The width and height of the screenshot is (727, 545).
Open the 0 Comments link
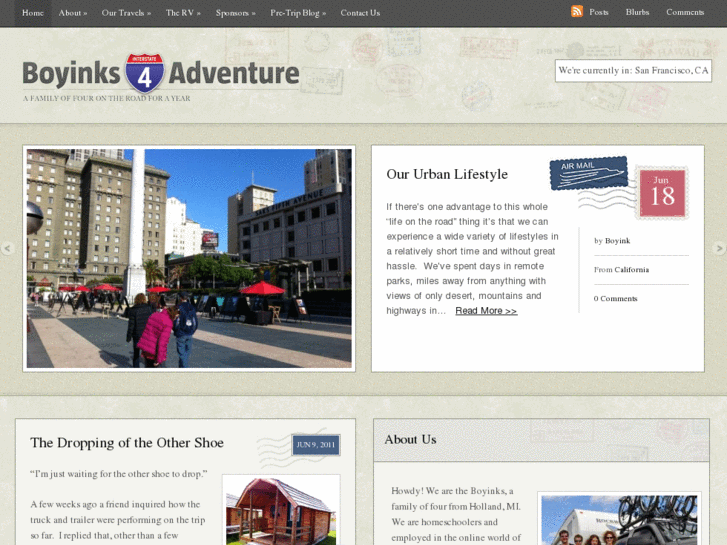click(x=615, y=299)
